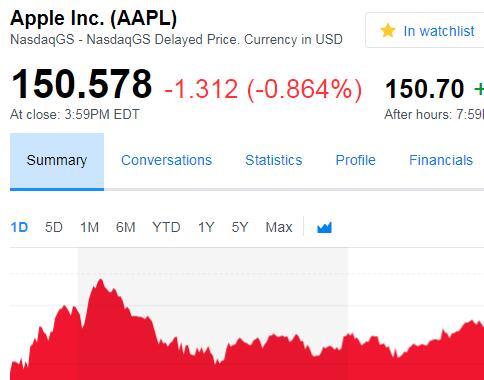Click the 150.578 closing price
Image resolution: width=484 pixels, height=380 pixels.
coord(81,84)
